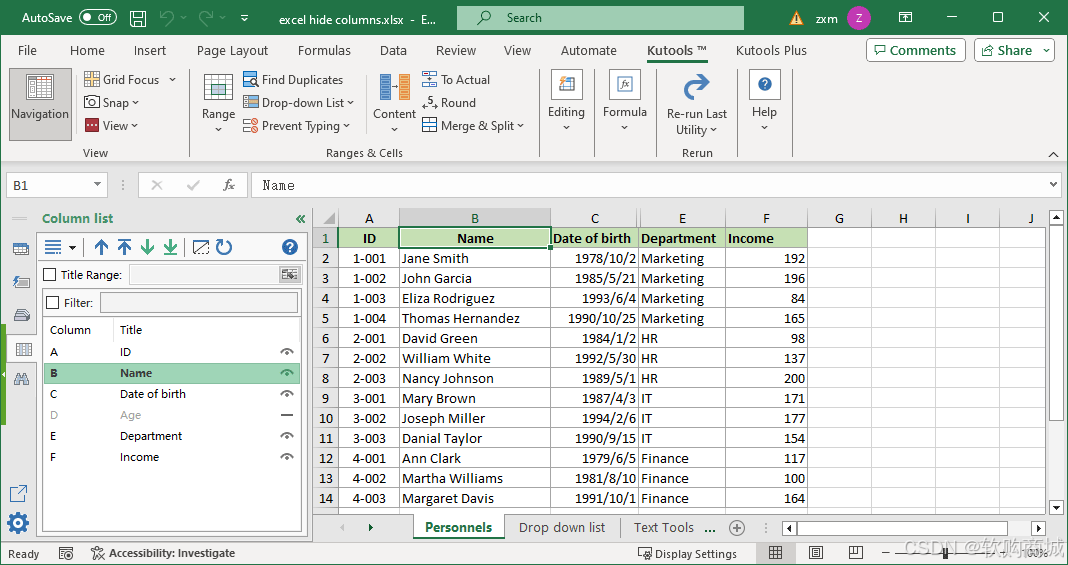Image resolution: width=1068 pixels, height=565 pixels.
Task: Click the Re-run Last Utility arrow icon
Action: point(696,88)
